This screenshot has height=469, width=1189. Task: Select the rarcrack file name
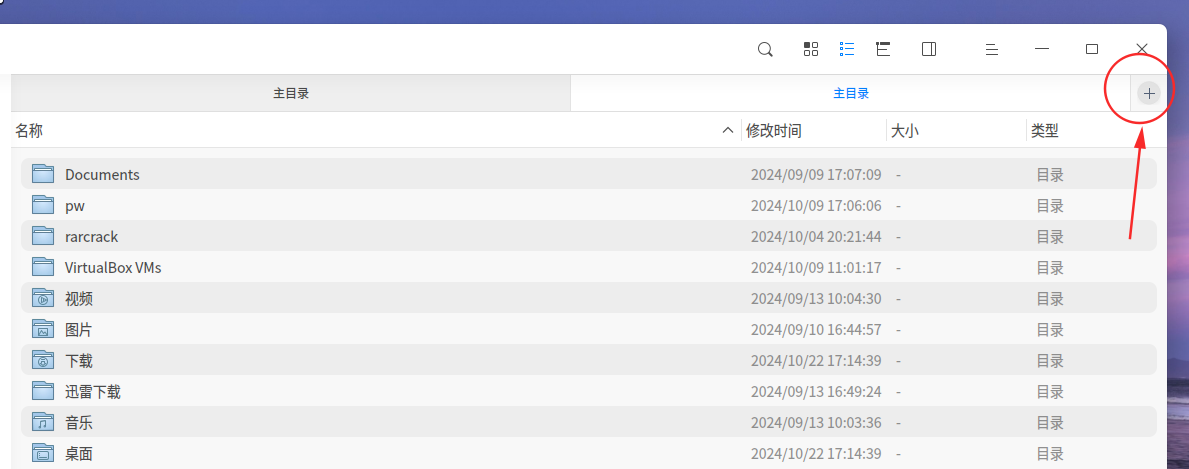tap(92, 237)
